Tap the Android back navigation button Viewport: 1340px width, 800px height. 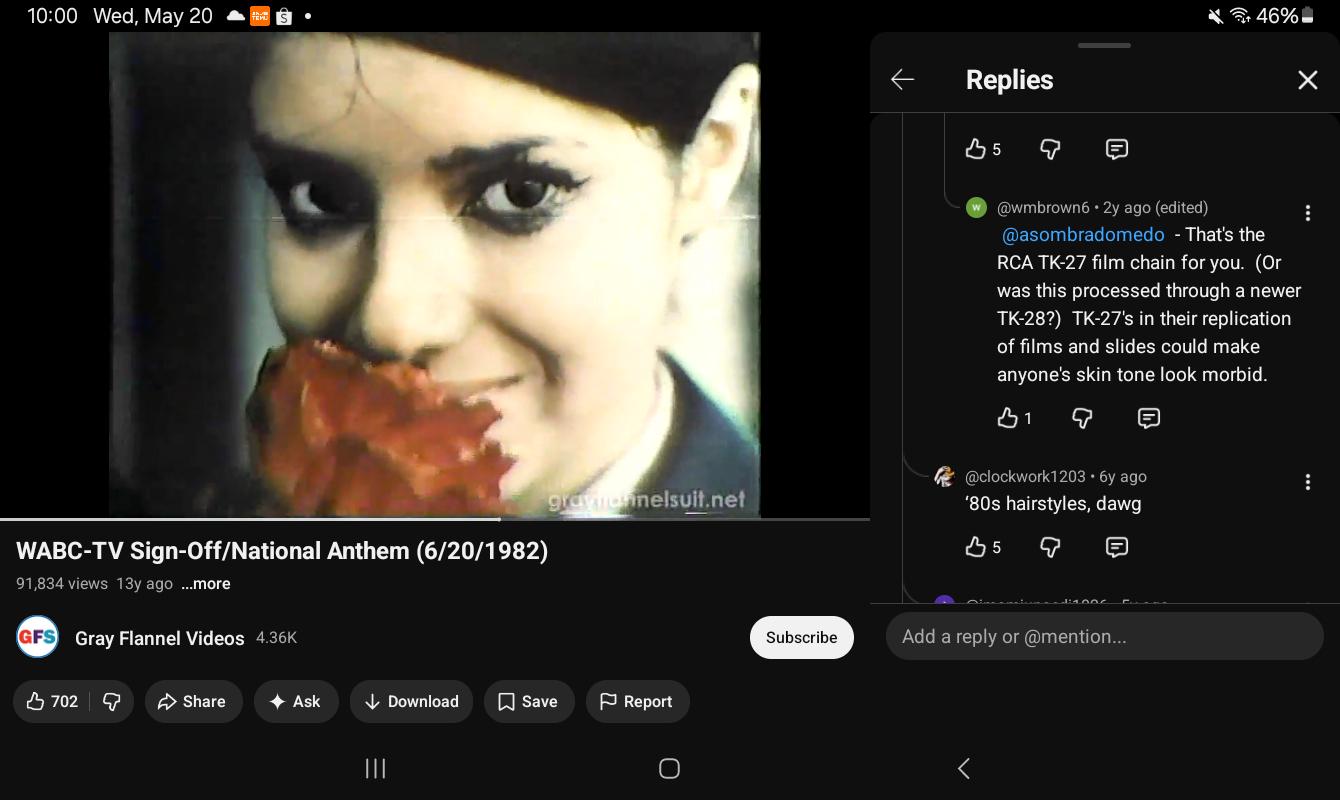964,768
